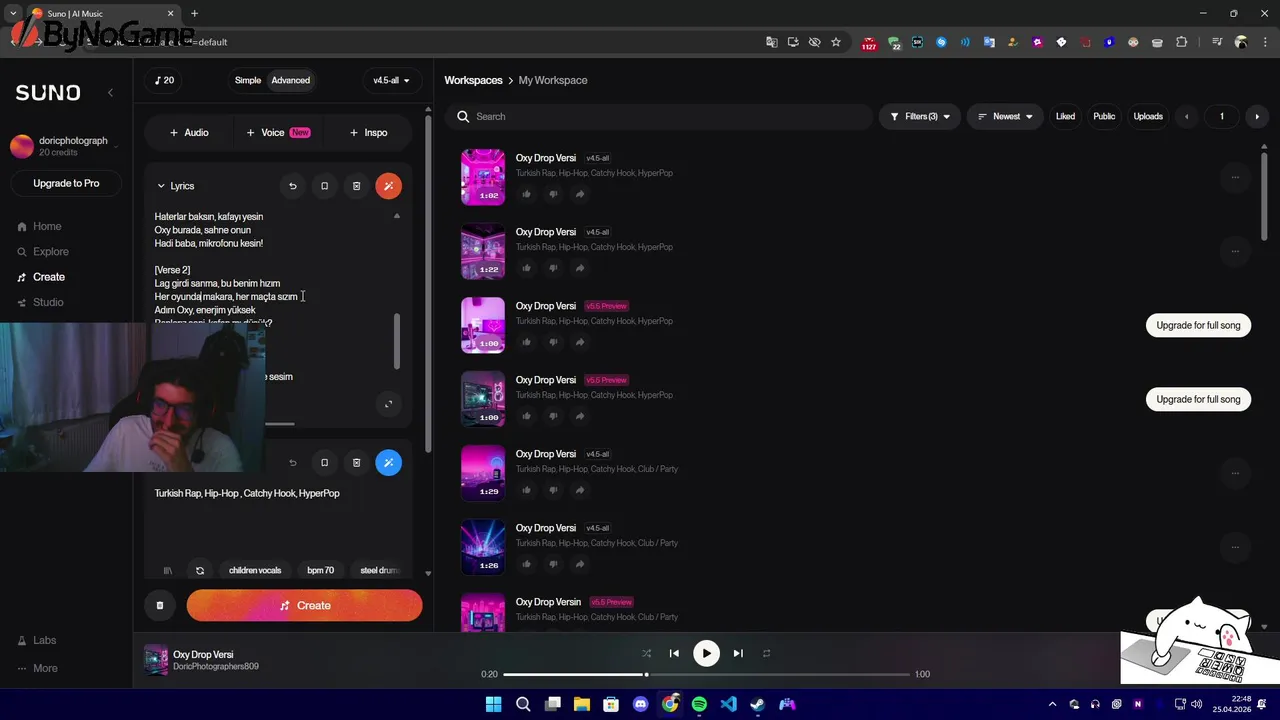Skip to the next track
Screen dimensions: 1280x720
[x=738, y=653]
